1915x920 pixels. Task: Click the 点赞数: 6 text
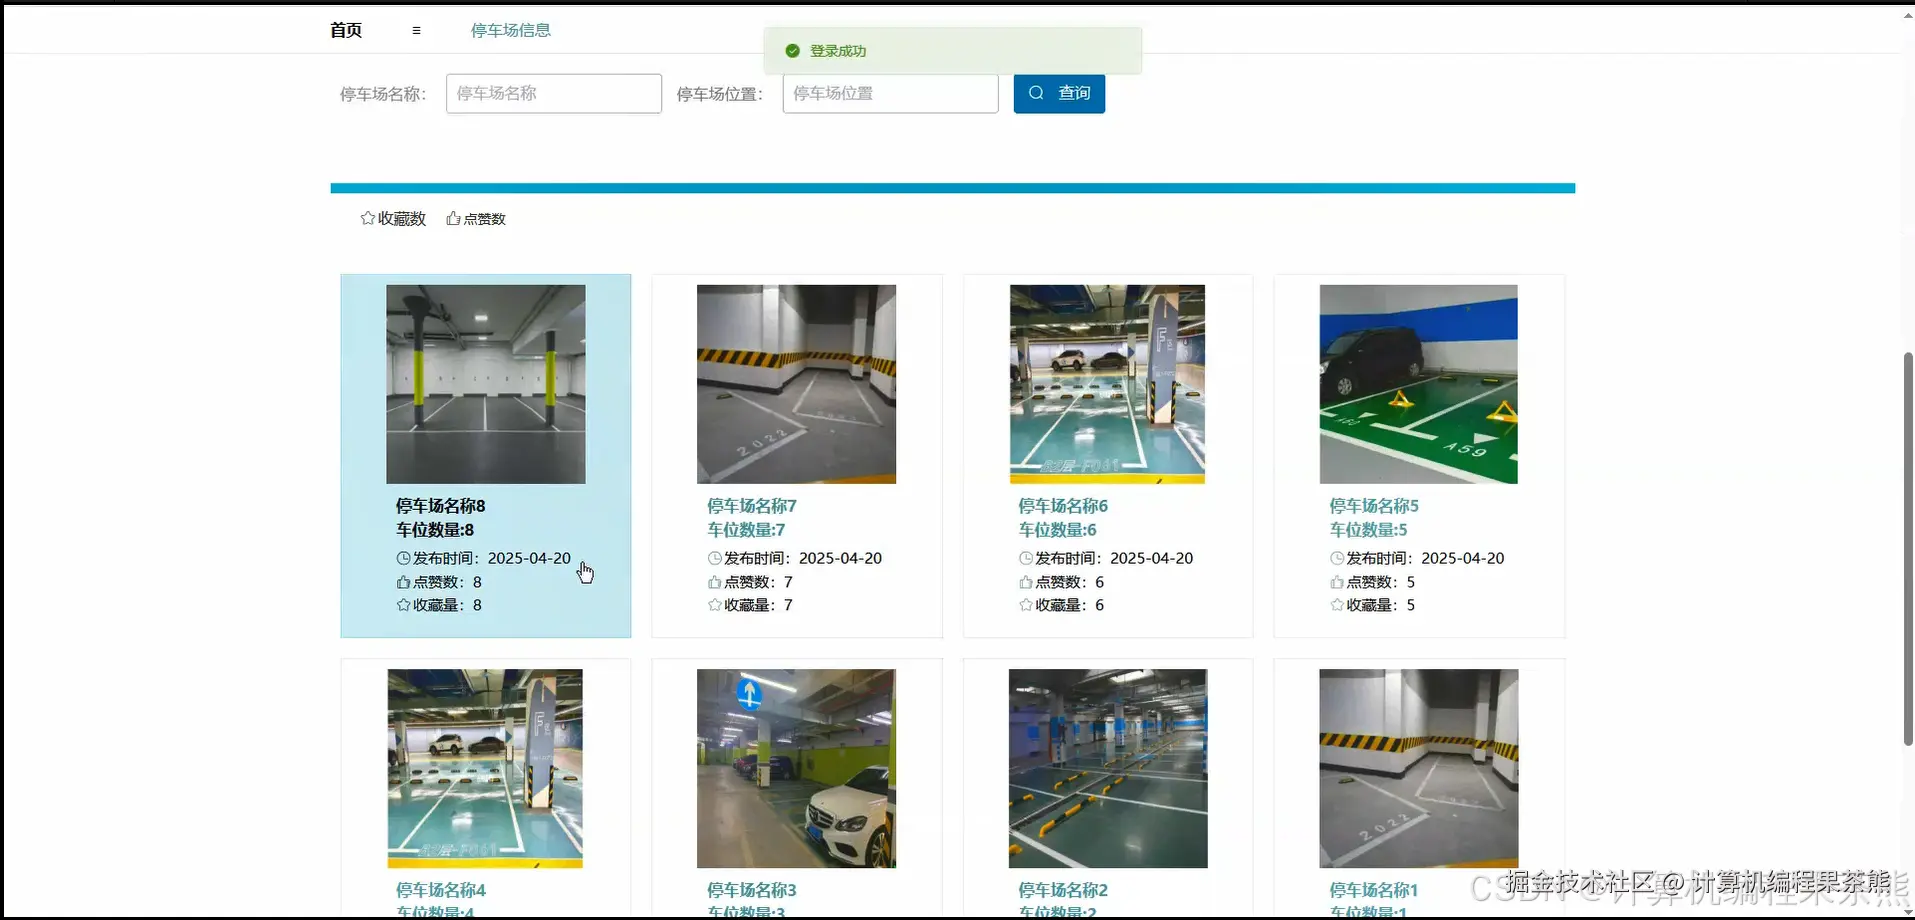tap(1069, 582)
